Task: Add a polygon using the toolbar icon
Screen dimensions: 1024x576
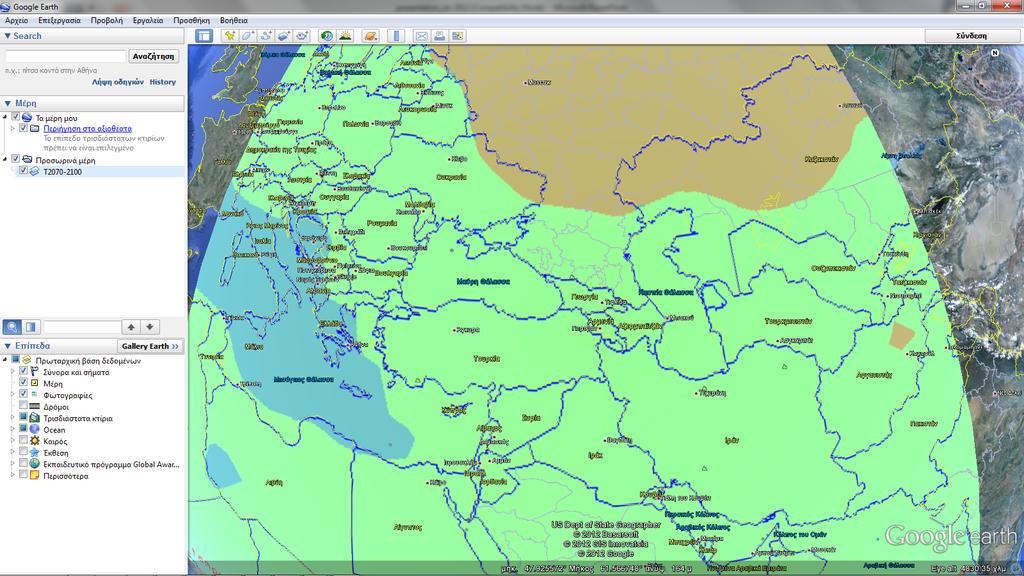Action: tap(248, 36)
